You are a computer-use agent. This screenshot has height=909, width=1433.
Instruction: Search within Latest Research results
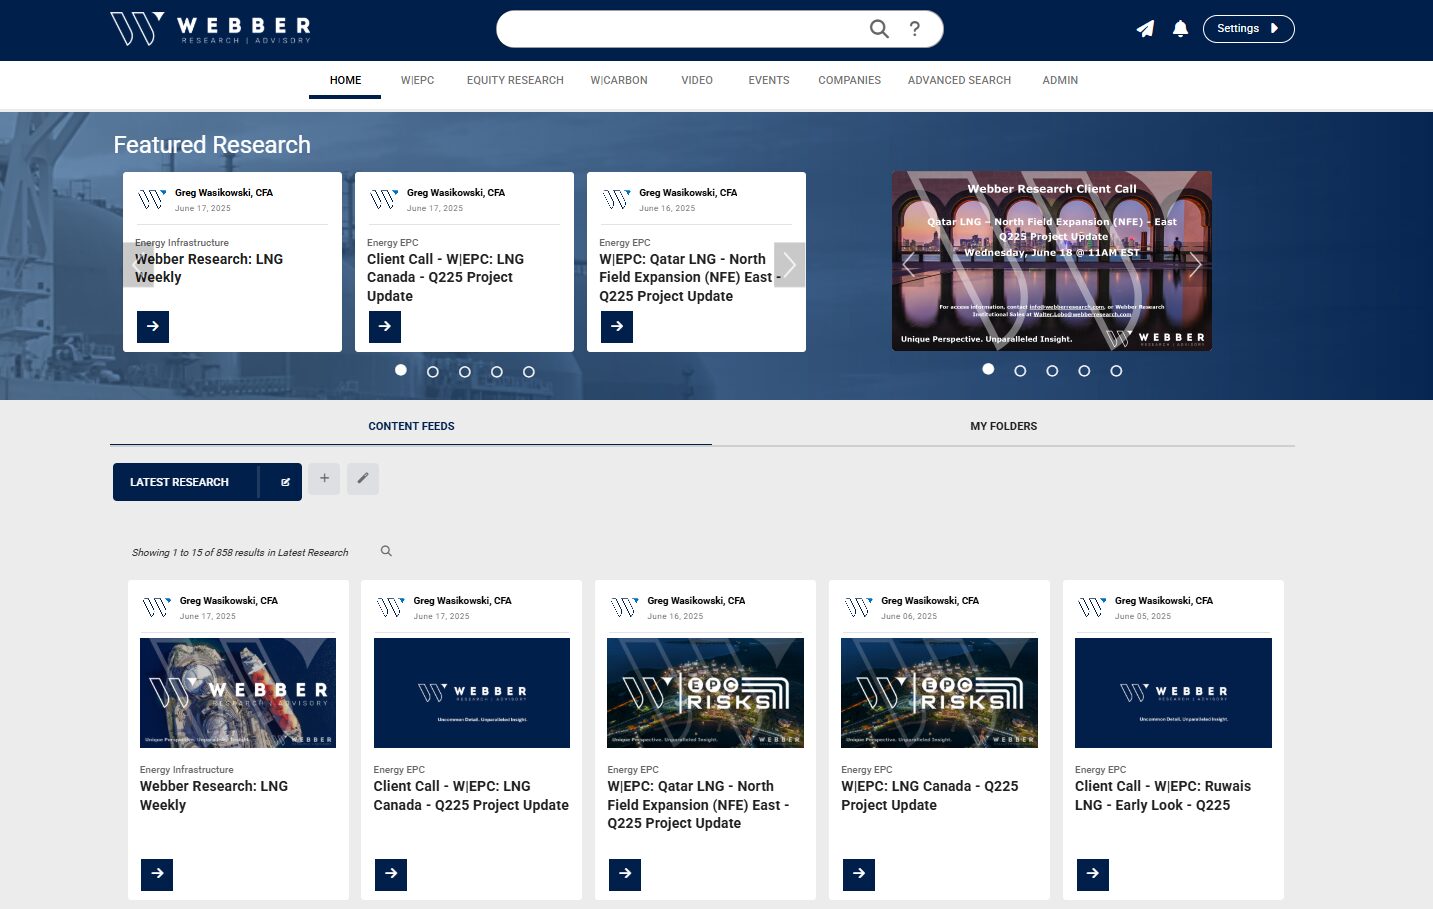coord(386,551)
